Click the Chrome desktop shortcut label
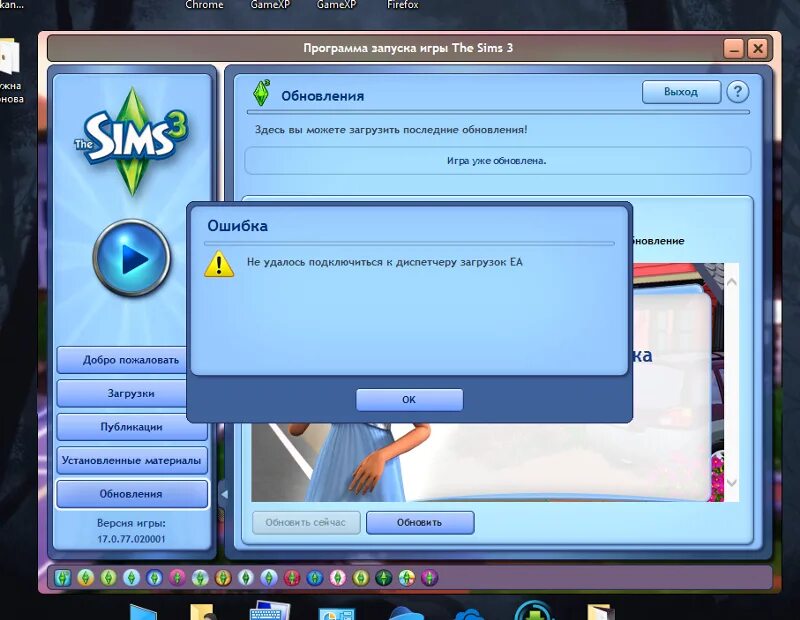Screen dimensions: 800x620 click(204, 5)
